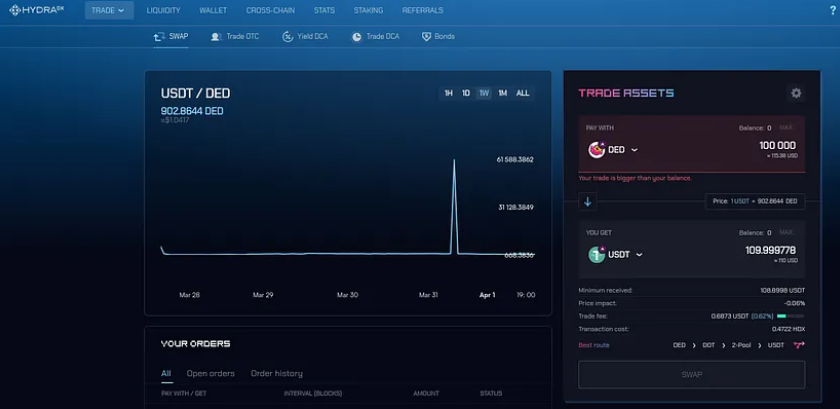Image resolution: width=840 pixels, height=409 pixels.
Task: Show Open orders tab
Action: [211, 374]
